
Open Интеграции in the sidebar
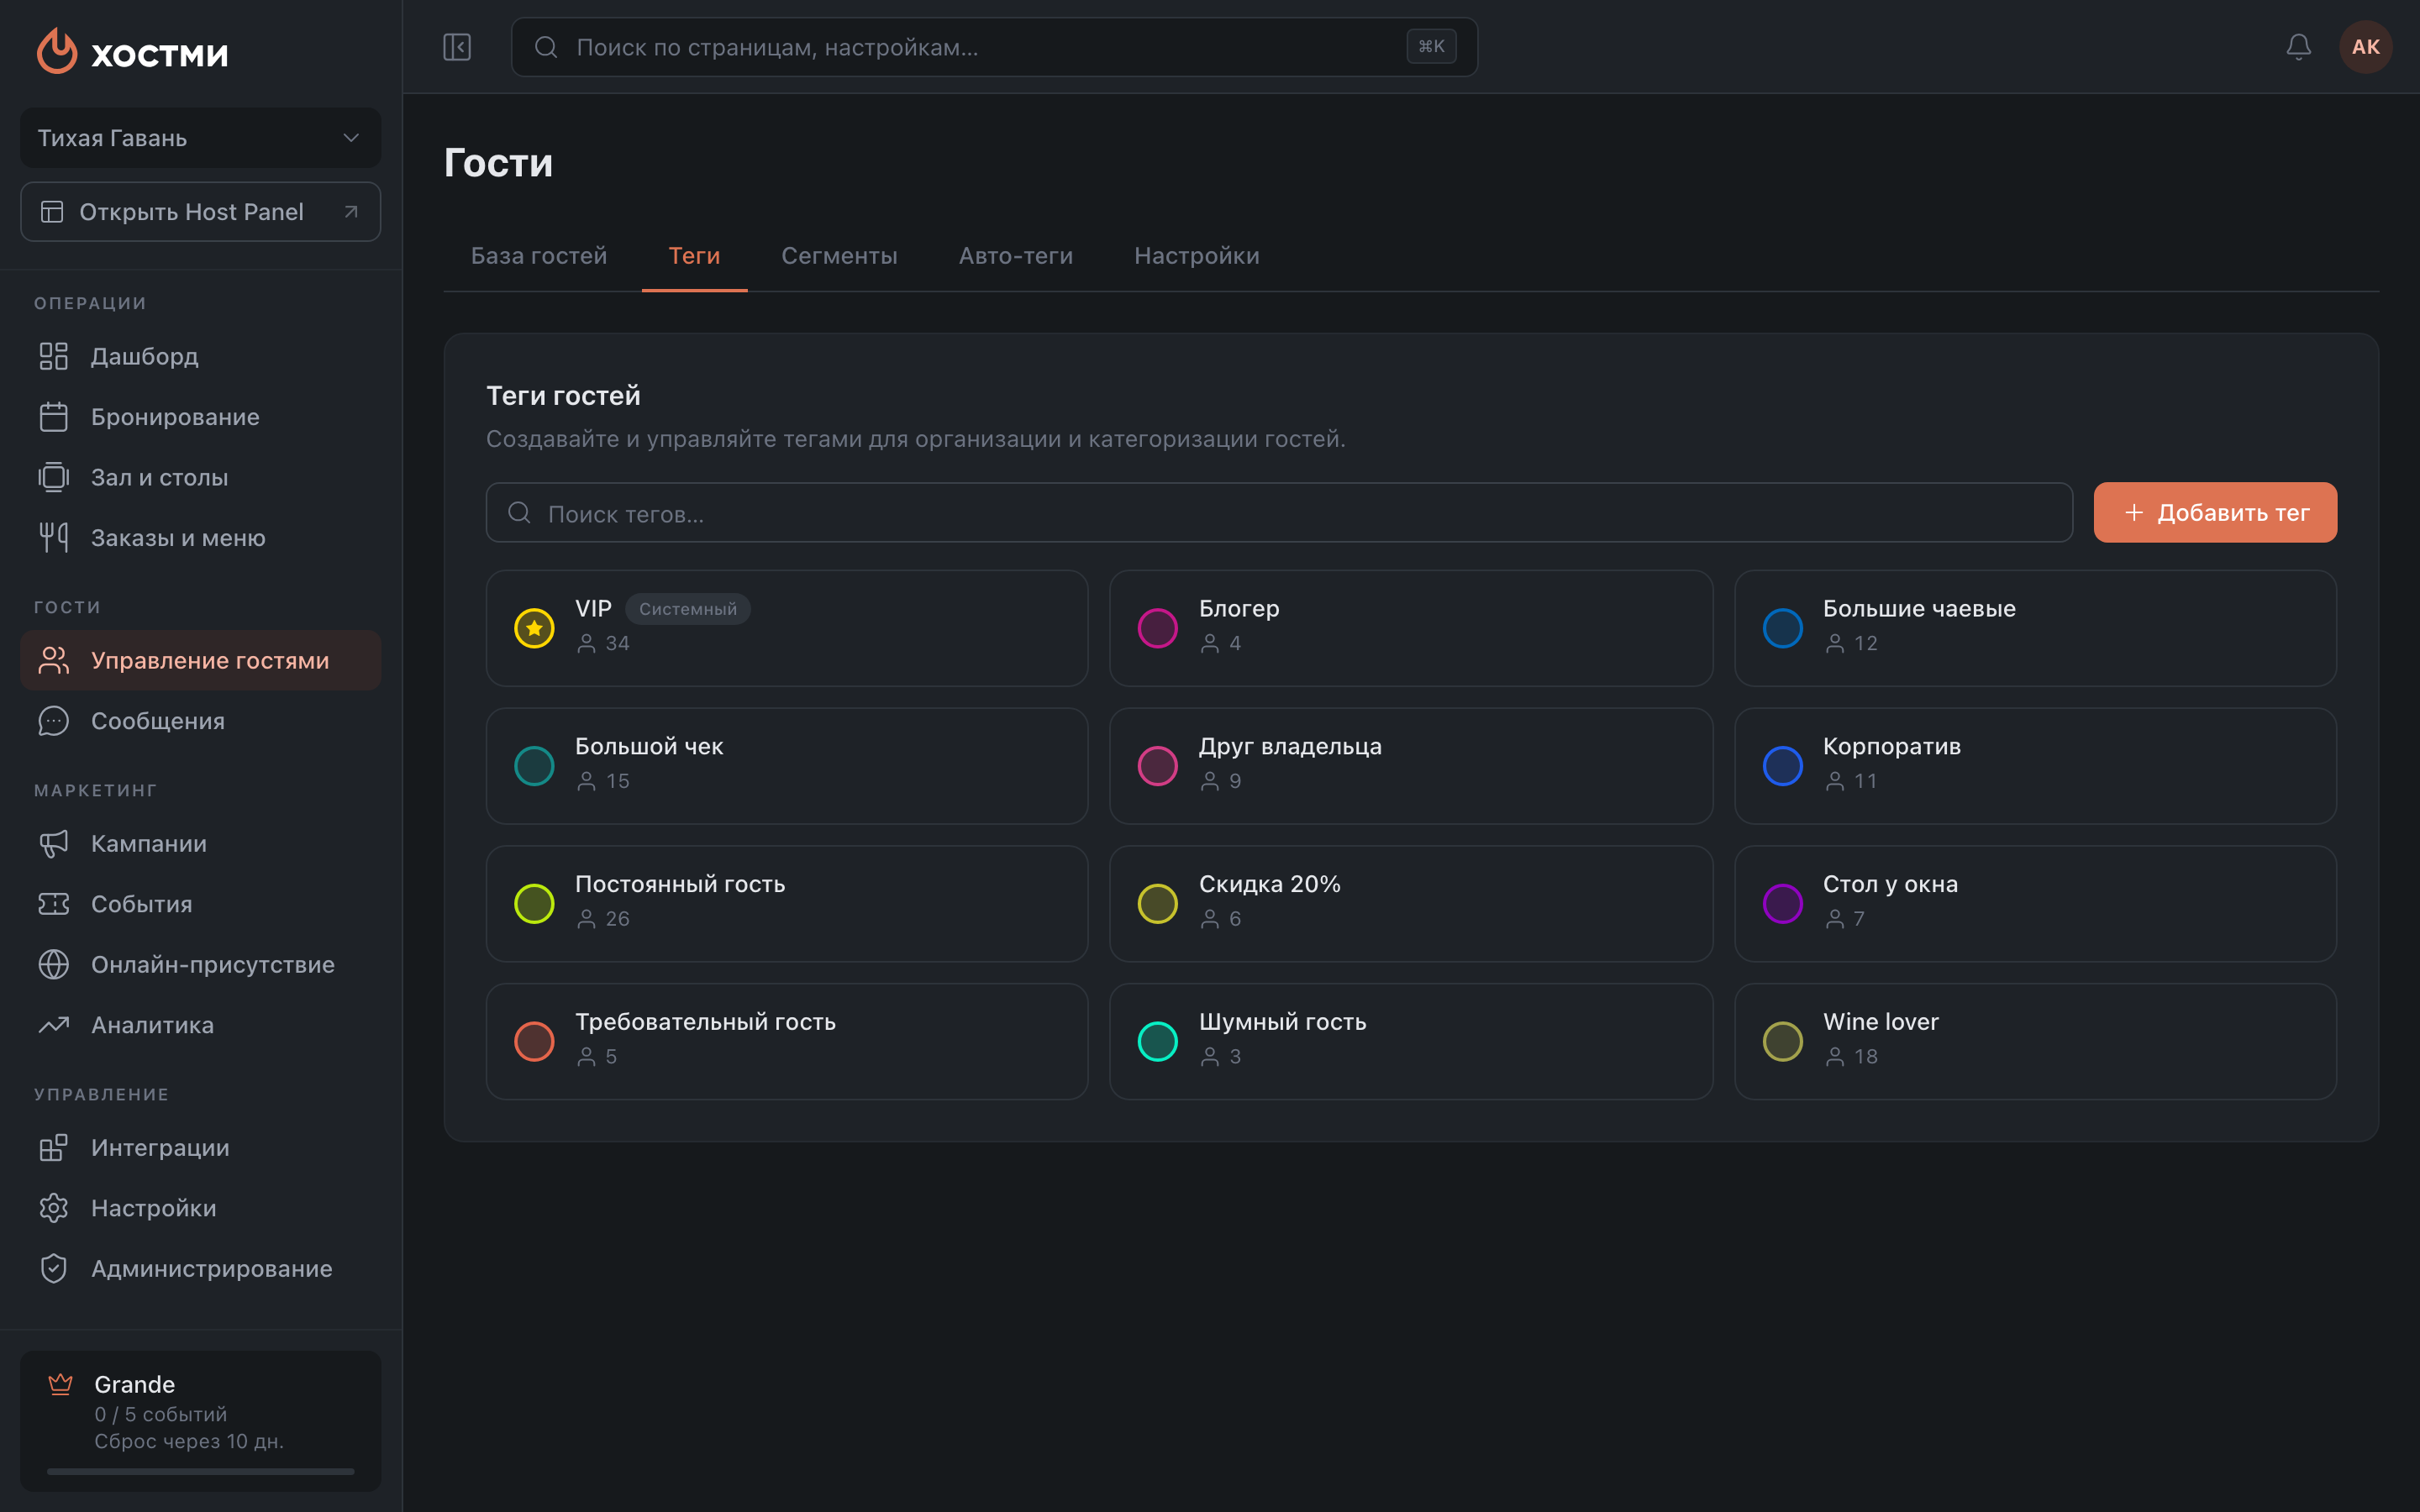(x=200, y=1147)
